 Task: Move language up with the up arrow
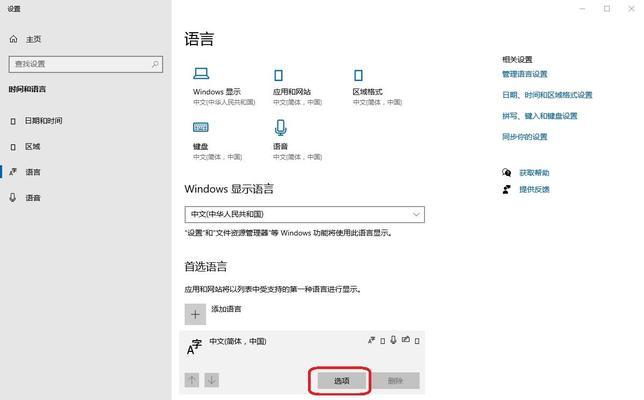[x=191, y=380]
